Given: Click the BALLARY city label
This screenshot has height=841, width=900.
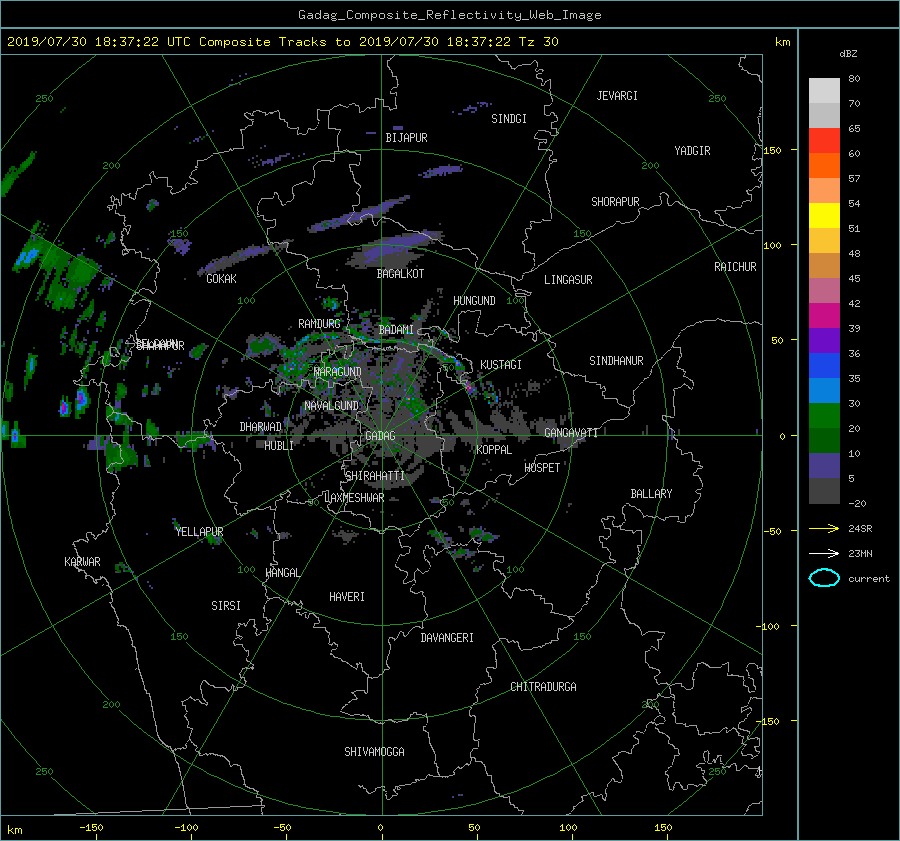Looking at the screenshot, I should (651, 494).
